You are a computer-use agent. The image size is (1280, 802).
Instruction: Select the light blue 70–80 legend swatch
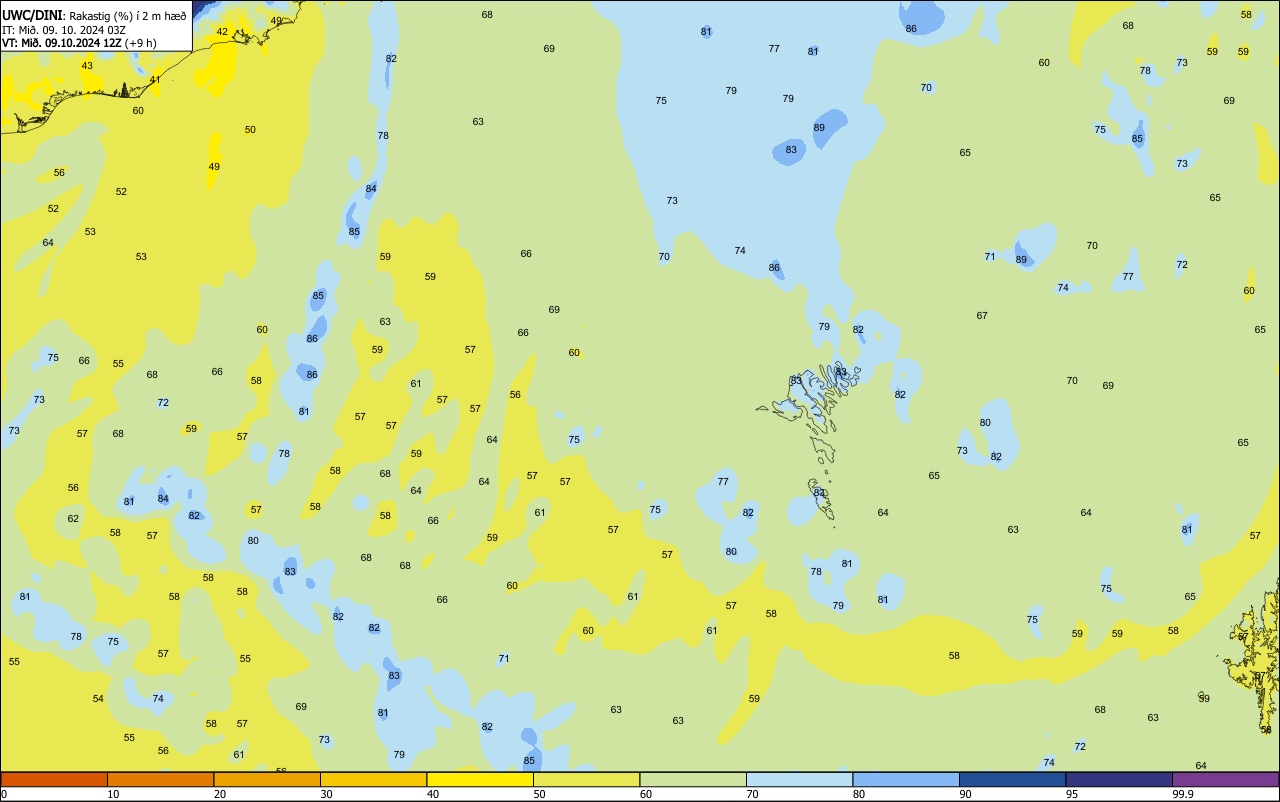pos(799,779)
